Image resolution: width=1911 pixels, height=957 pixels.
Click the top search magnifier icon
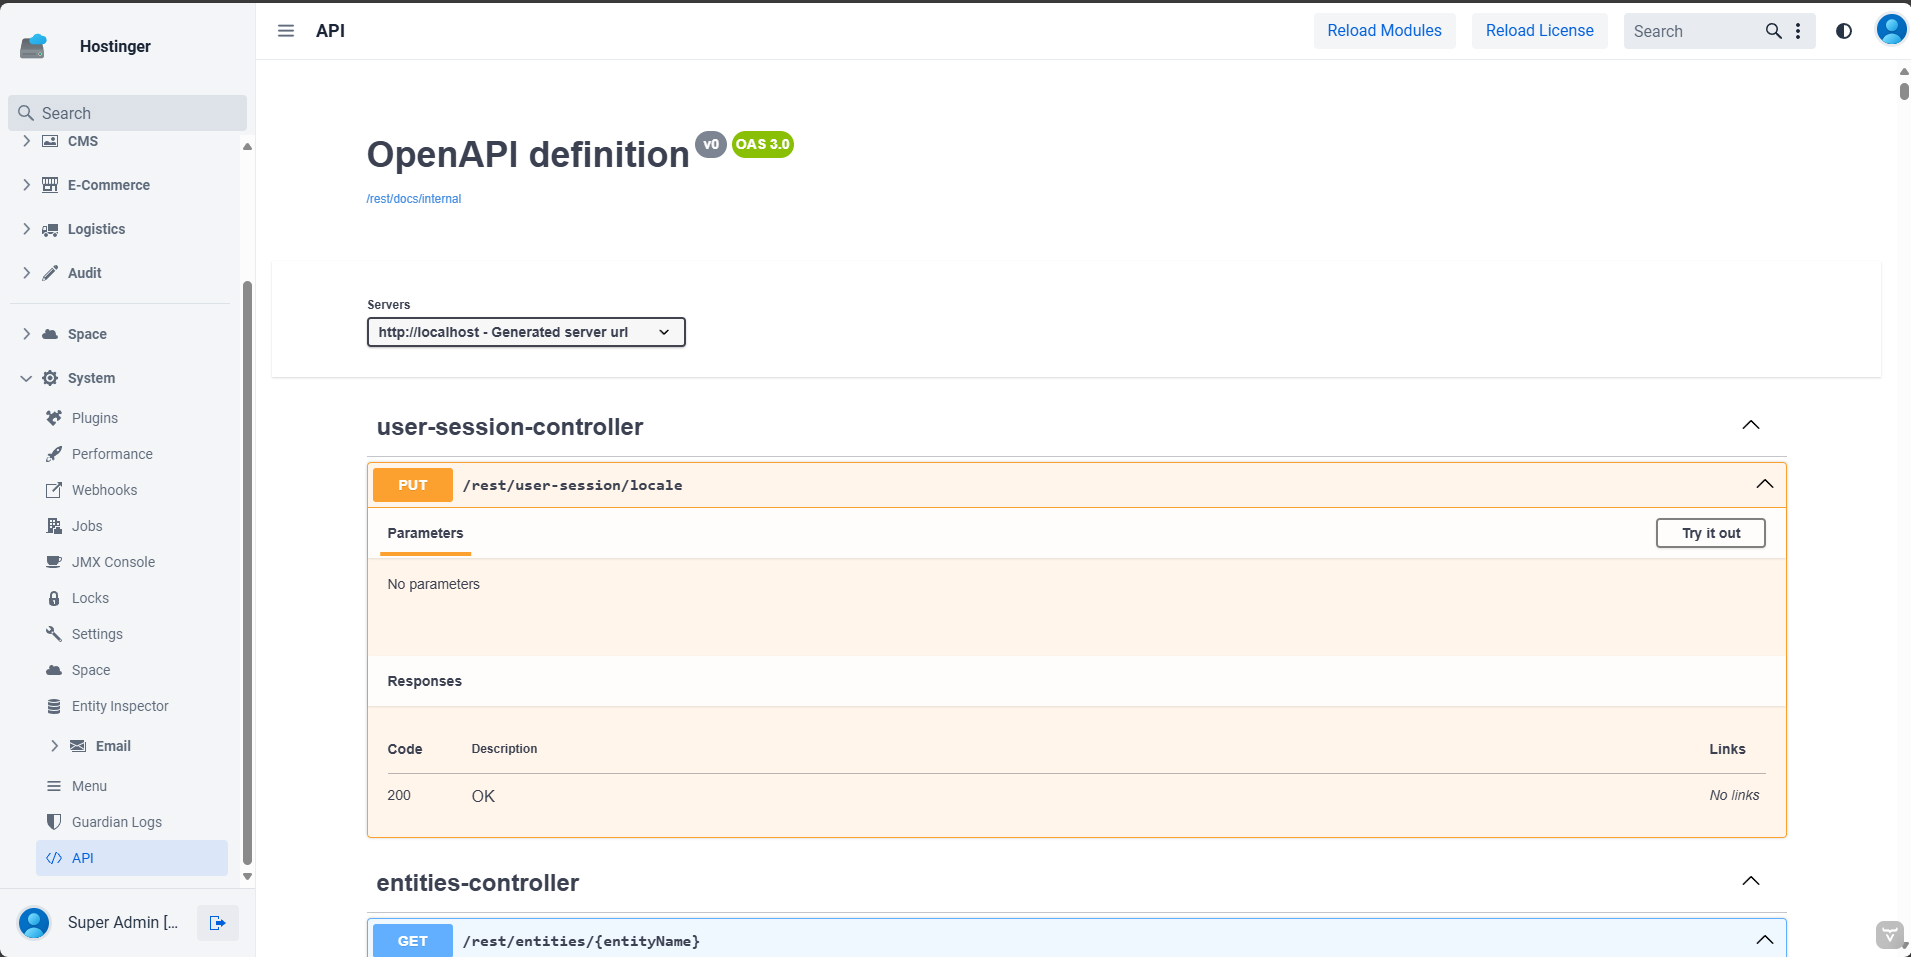tap(1774, 31)
